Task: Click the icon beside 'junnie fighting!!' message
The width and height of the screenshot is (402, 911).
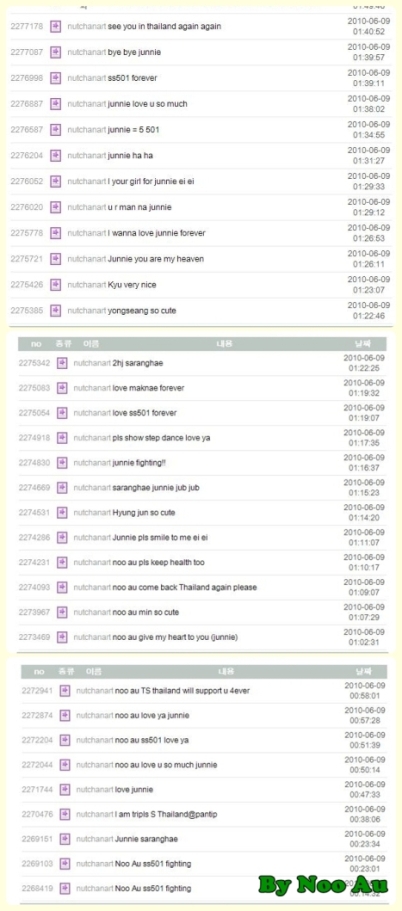Action: click(62, 463)
